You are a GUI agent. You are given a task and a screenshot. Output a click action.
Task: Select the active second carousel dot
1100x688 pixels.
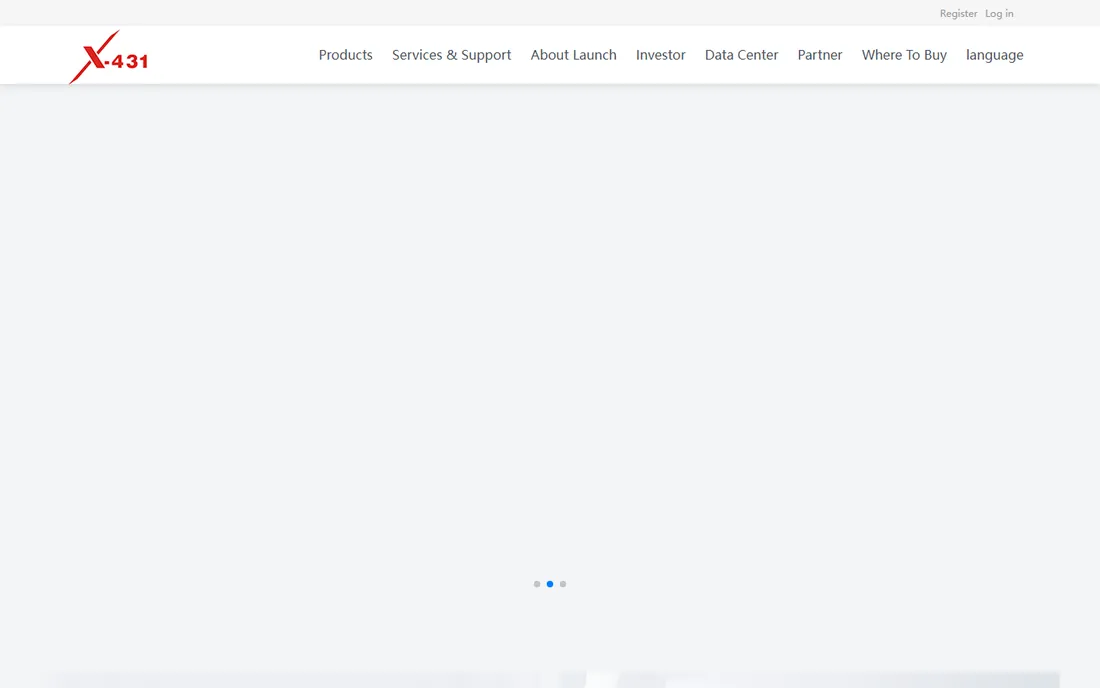pyautogui.click(x=550, y=584)
